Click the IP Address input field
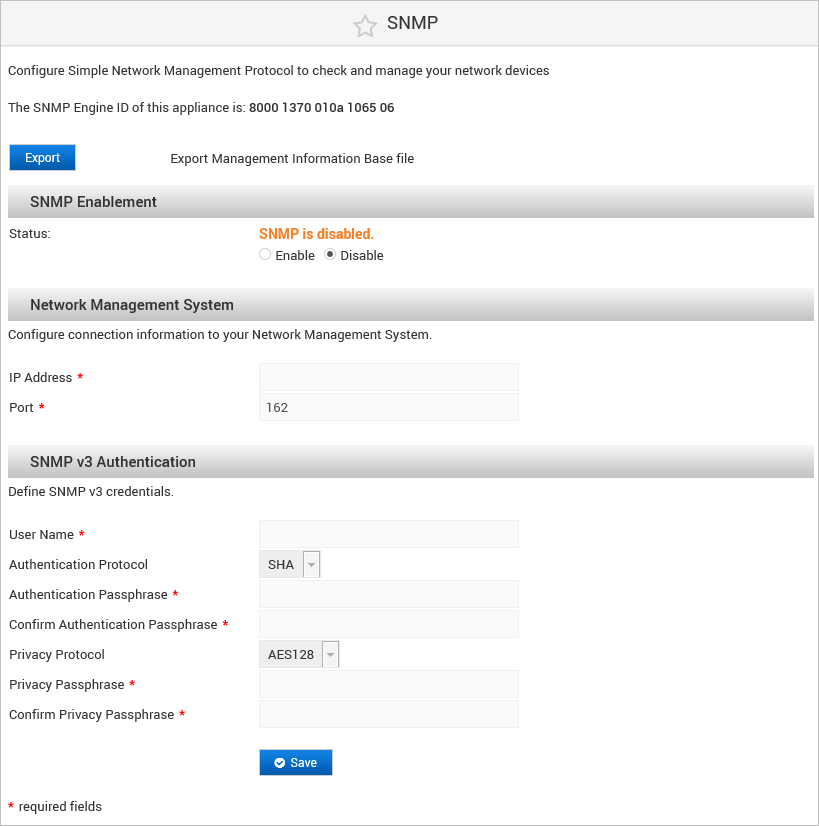Image resolution: width=819 pixels, height=826 pixels. click(388, 377)
